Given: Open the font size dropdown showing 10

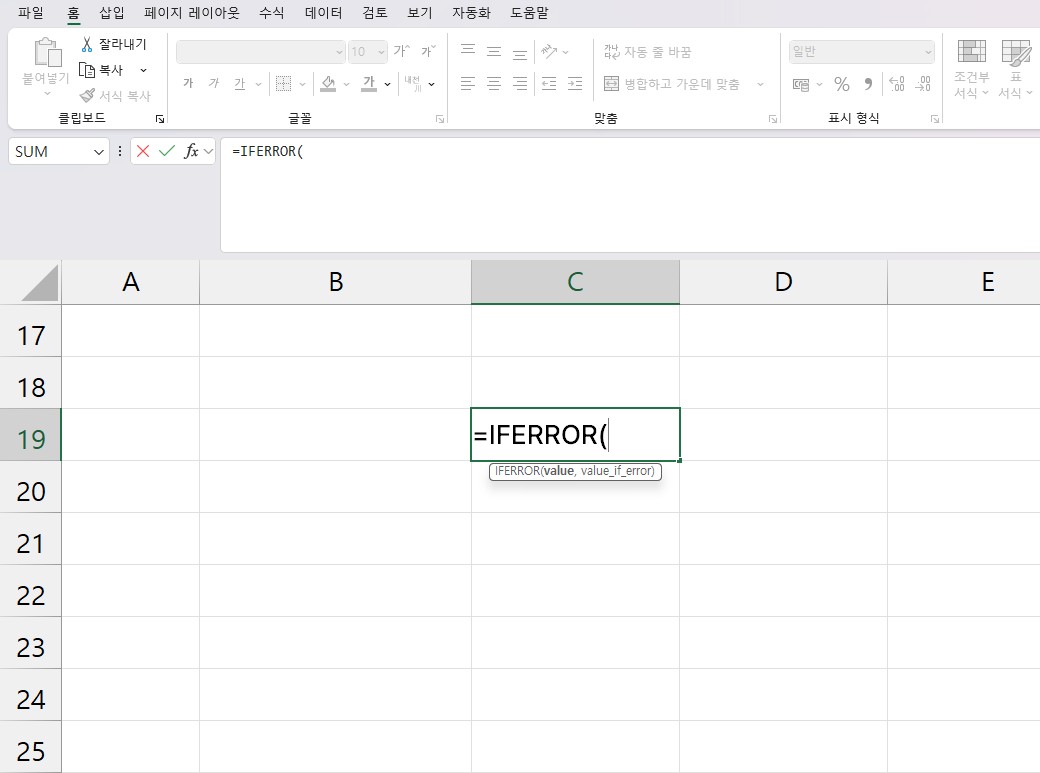Looking at the screenshot, I should click(379, 52).
